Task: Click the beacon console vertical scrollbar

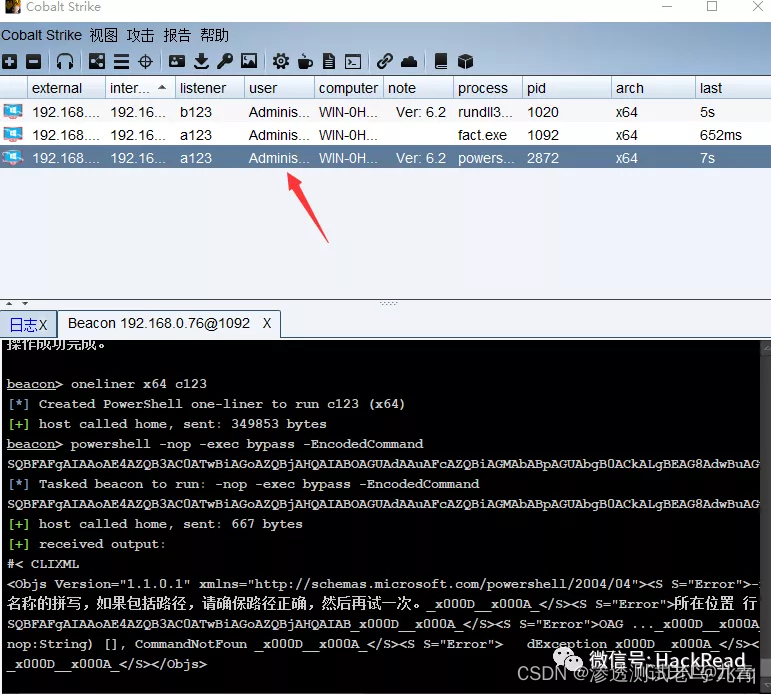Action: point(766,514)
